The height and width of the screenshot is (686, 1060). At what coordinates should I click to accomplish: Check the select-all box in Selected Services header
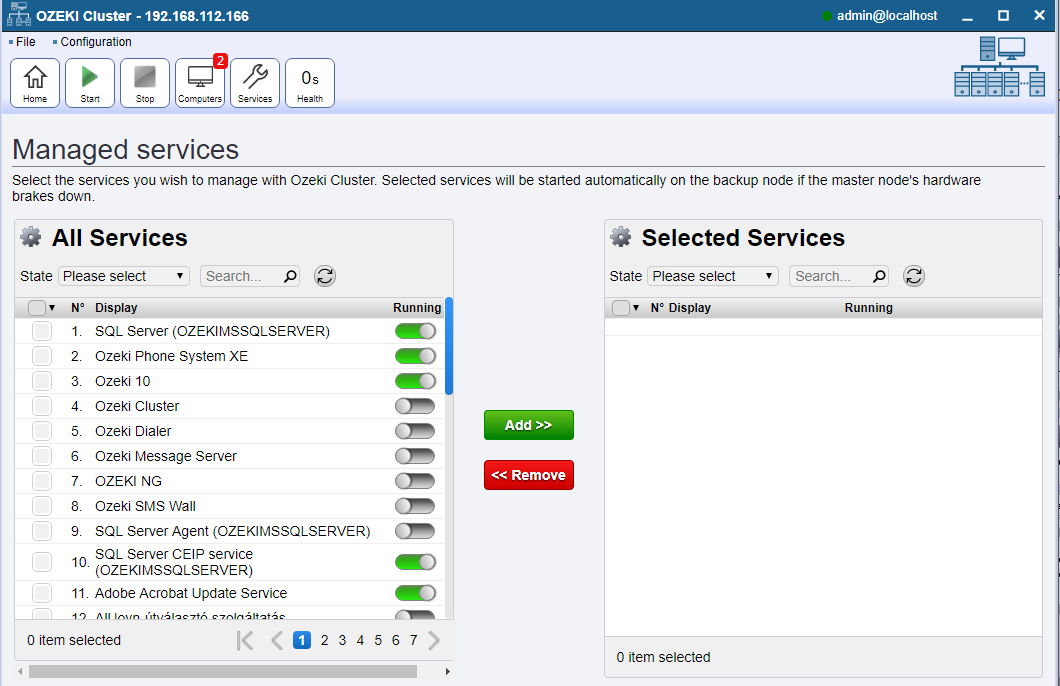pyautogui.click(x=621, y=308)
